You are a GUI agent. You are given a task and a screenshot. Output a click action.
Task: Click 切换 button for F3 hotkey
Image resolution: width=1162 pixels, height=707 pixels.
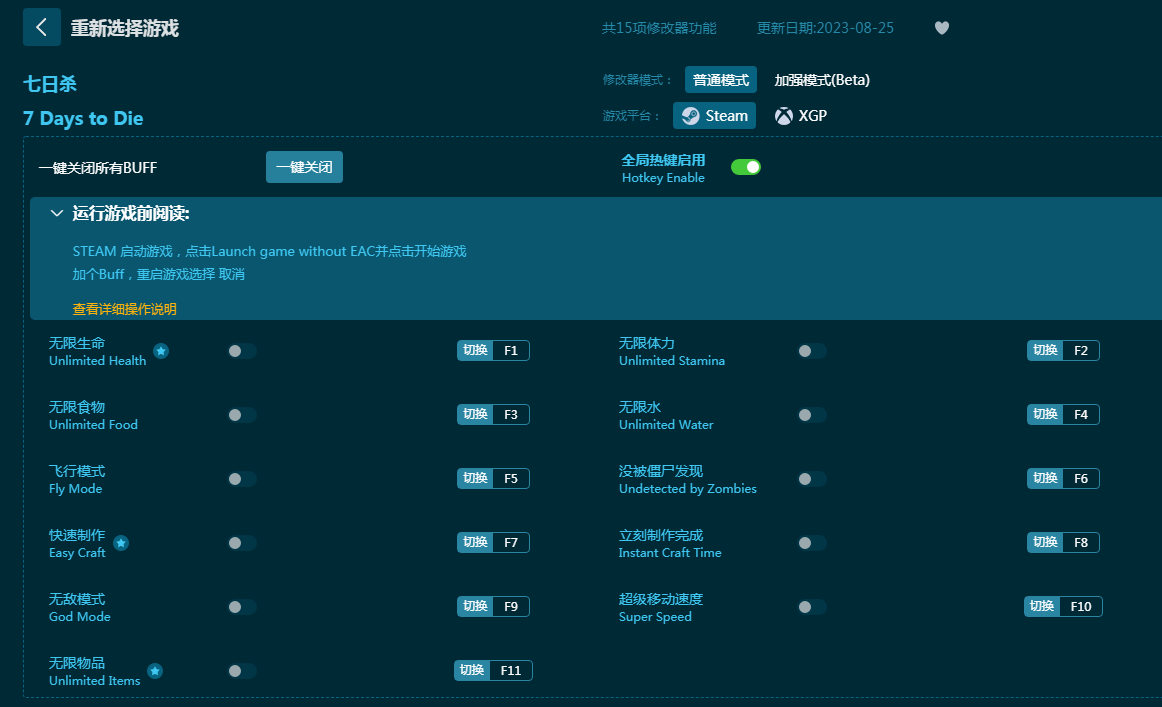(x=475, y=414)
